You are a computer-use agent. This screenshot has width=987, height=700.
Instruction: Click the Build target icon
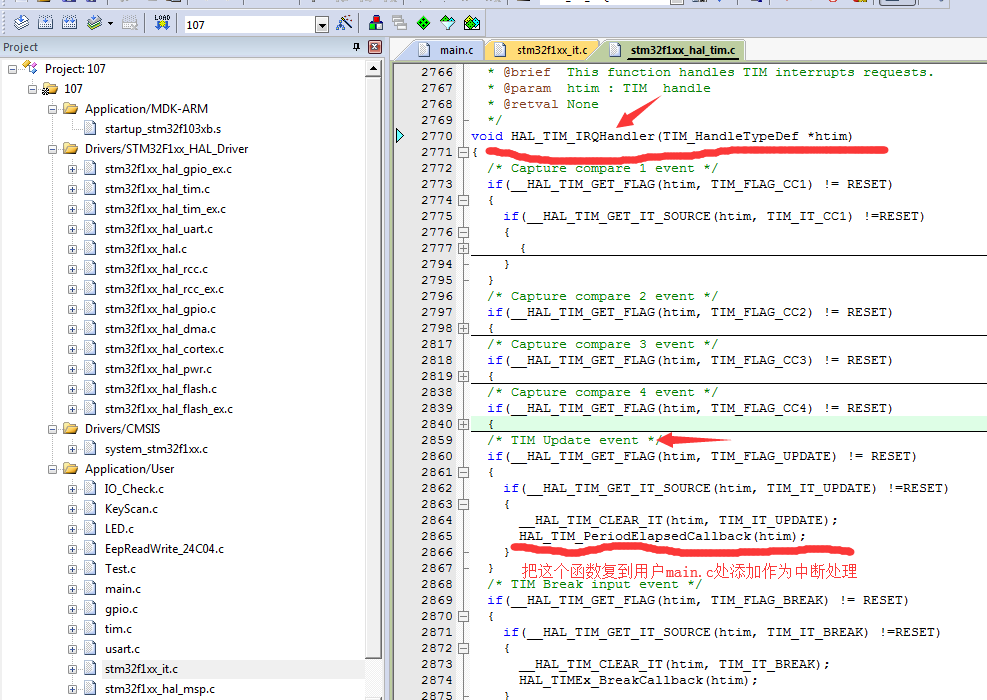46,23
